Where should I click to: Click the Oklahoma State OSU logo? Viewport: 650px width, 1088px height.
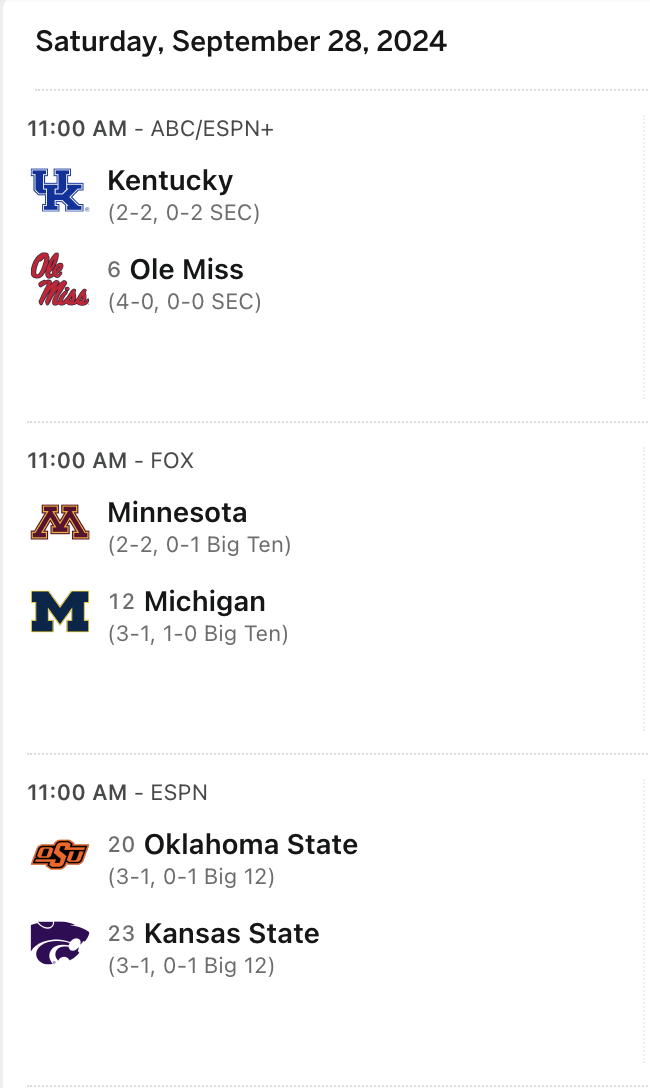coord(60,854)
